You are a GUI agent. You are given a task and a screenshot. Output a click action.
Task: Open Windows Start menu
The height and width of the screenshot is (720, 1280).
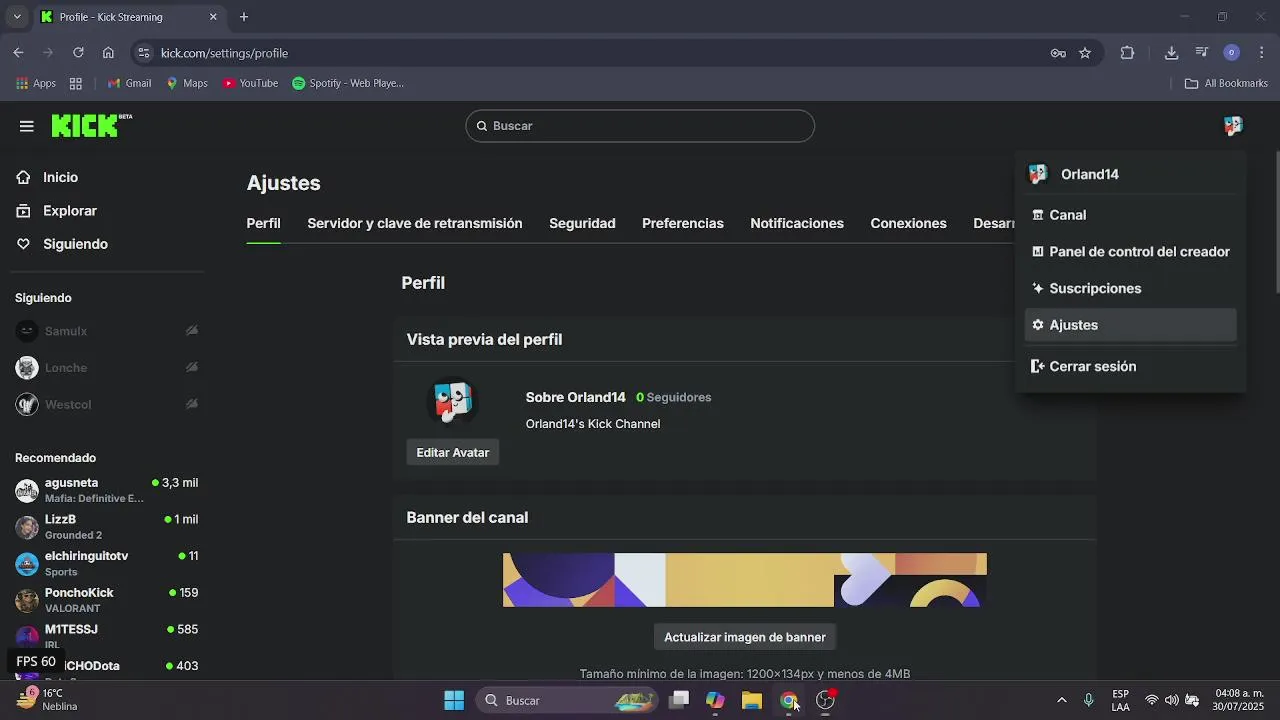(x=454, y=700)
